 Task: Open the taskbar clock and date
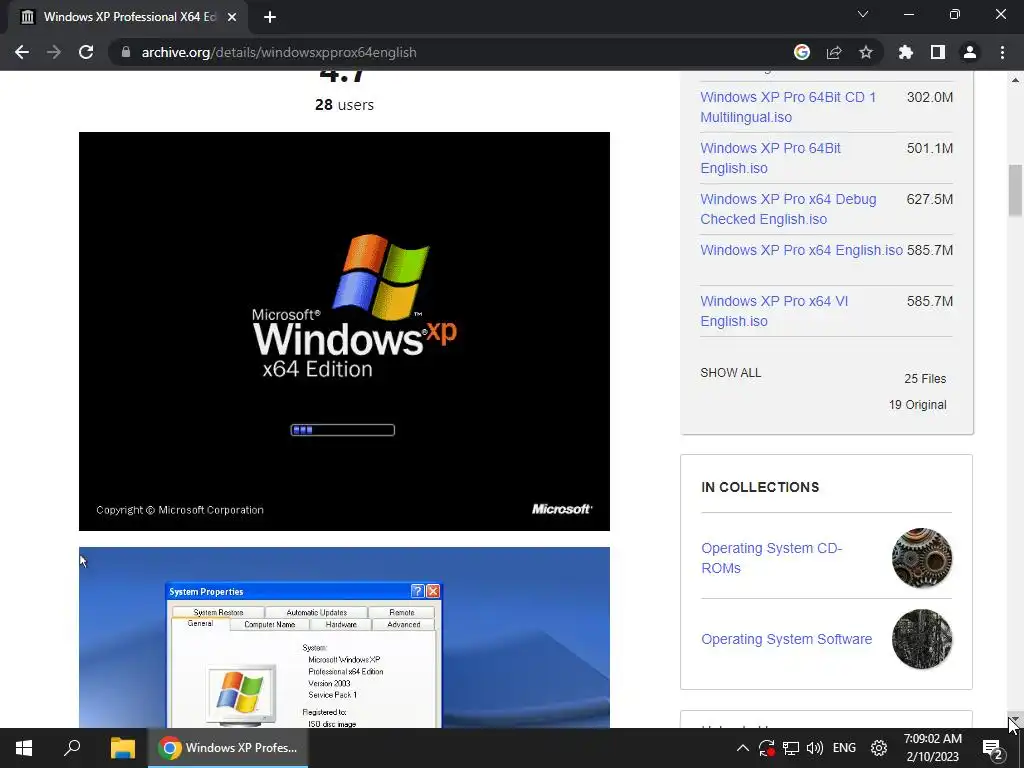(933, 748)
